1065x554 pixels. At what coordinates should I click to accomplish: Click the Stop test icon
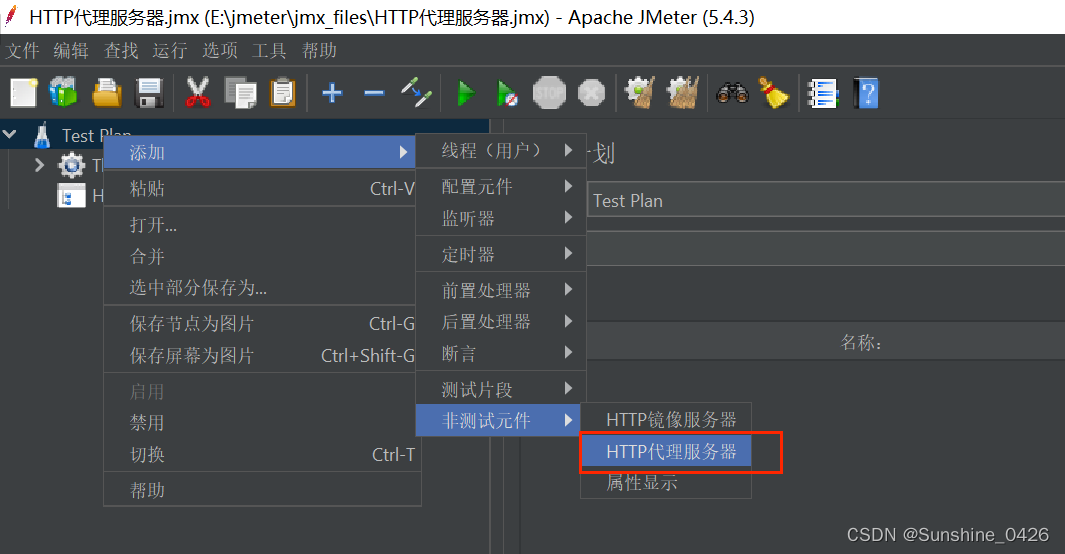(549, 93)
